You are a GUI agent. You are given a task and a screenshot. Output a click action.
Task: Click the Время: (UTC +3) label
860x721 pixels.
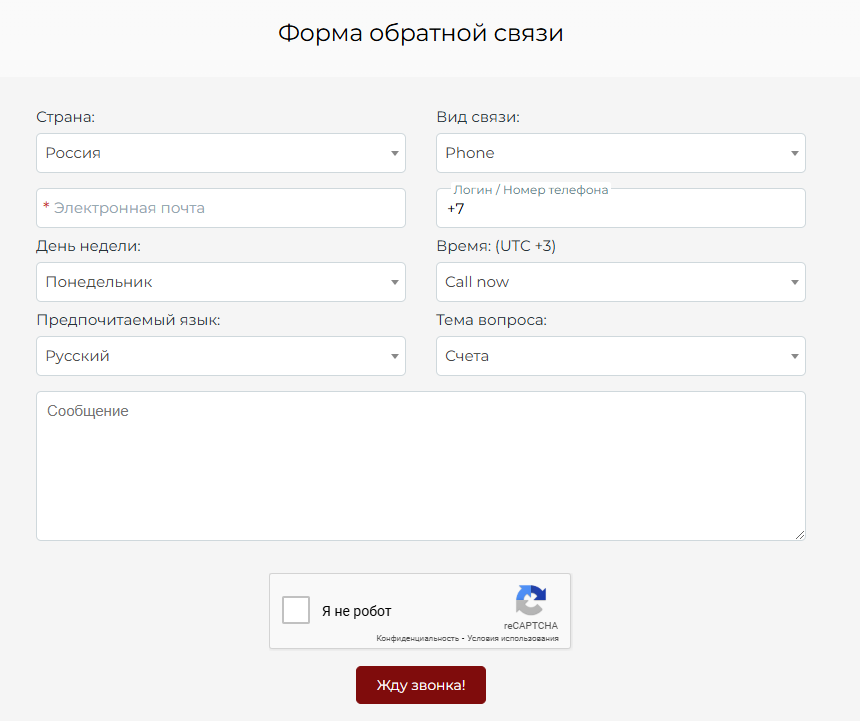[x=495, y=246]
